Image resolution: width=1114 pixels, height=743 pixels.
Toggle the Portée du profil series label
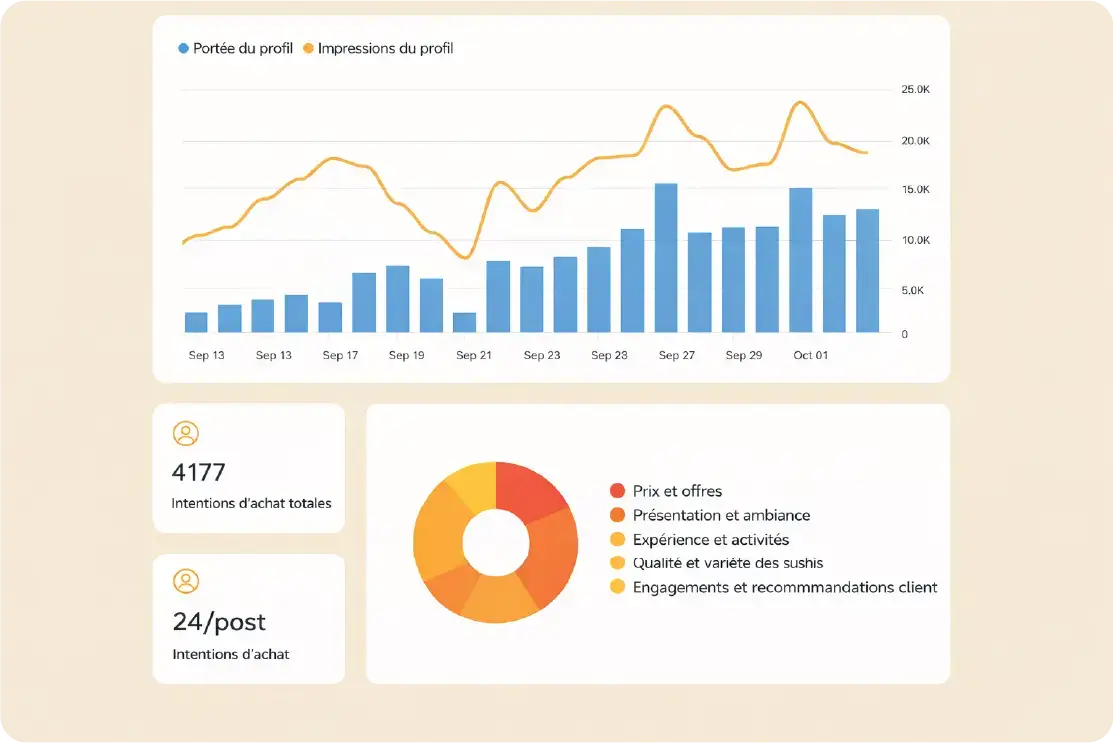tap(243, 48)
